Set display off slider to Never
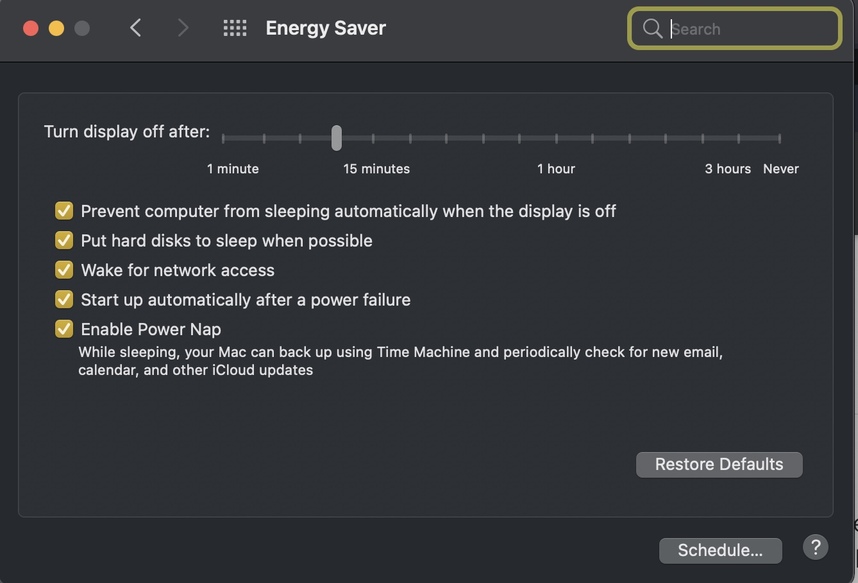The width and height of the screenshot is (858, 583). coord(779,138)
